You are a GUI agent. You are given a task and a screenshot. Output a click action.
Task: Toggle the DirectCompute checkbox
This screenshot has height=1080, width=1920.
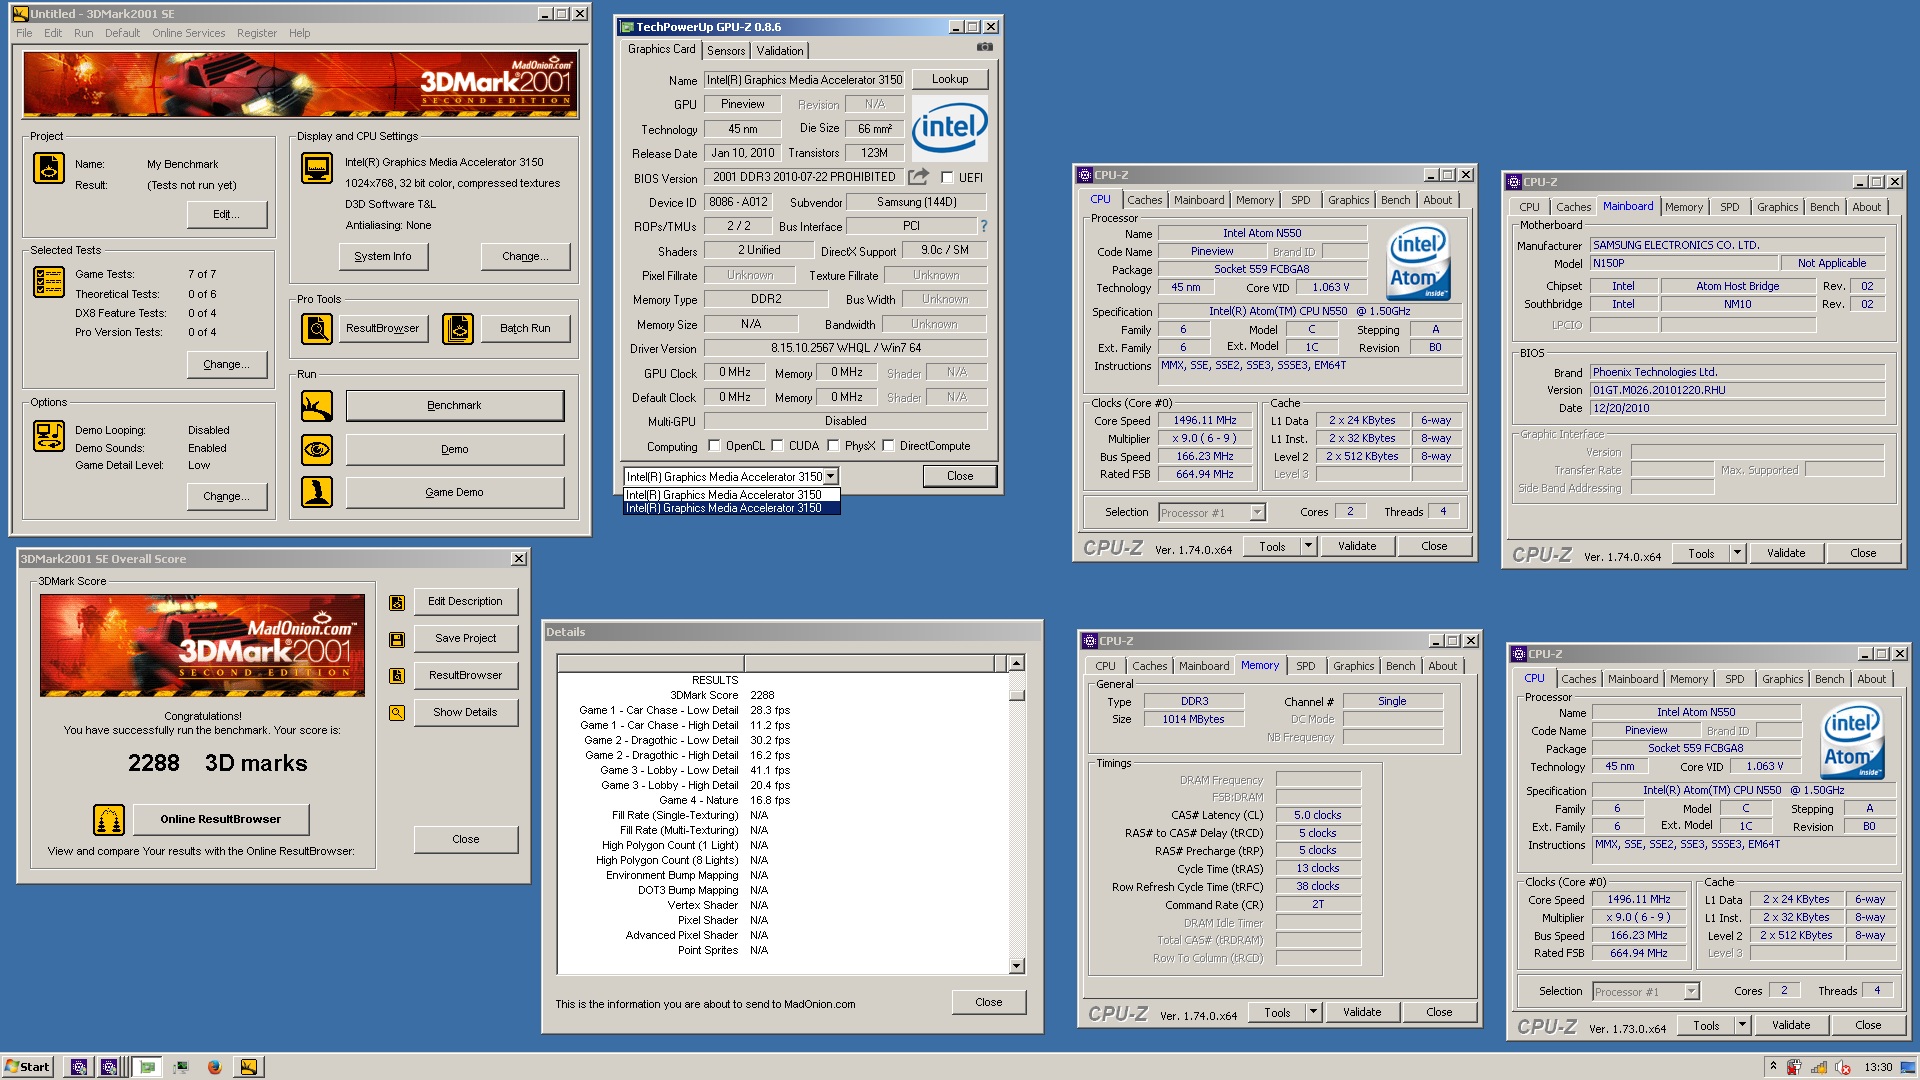coord(888,446)
